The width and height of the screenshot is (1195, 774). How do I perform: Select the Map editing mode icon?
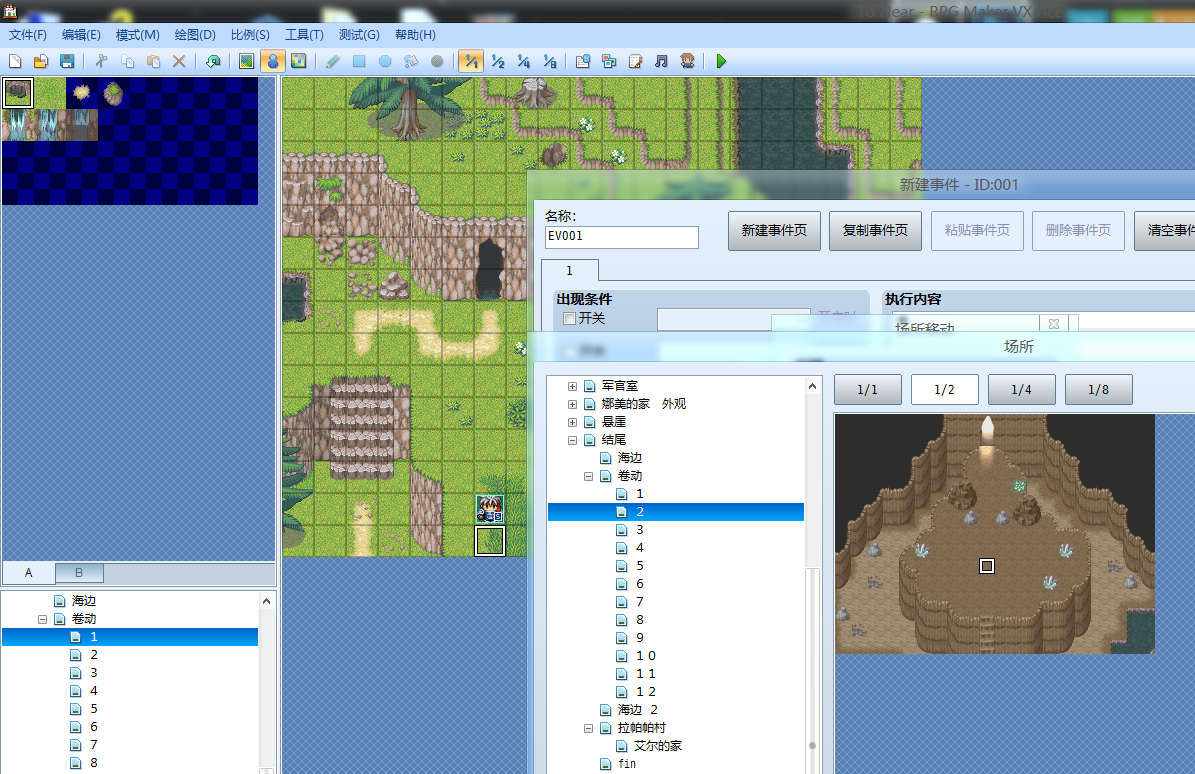tap(246, 61)
